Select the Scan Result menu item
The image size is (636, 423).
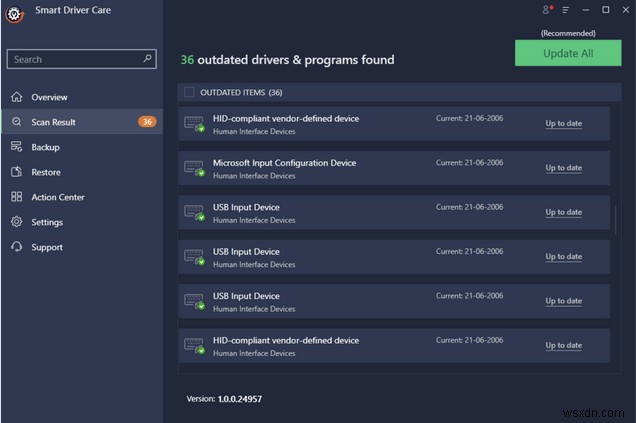pos(53,122)
